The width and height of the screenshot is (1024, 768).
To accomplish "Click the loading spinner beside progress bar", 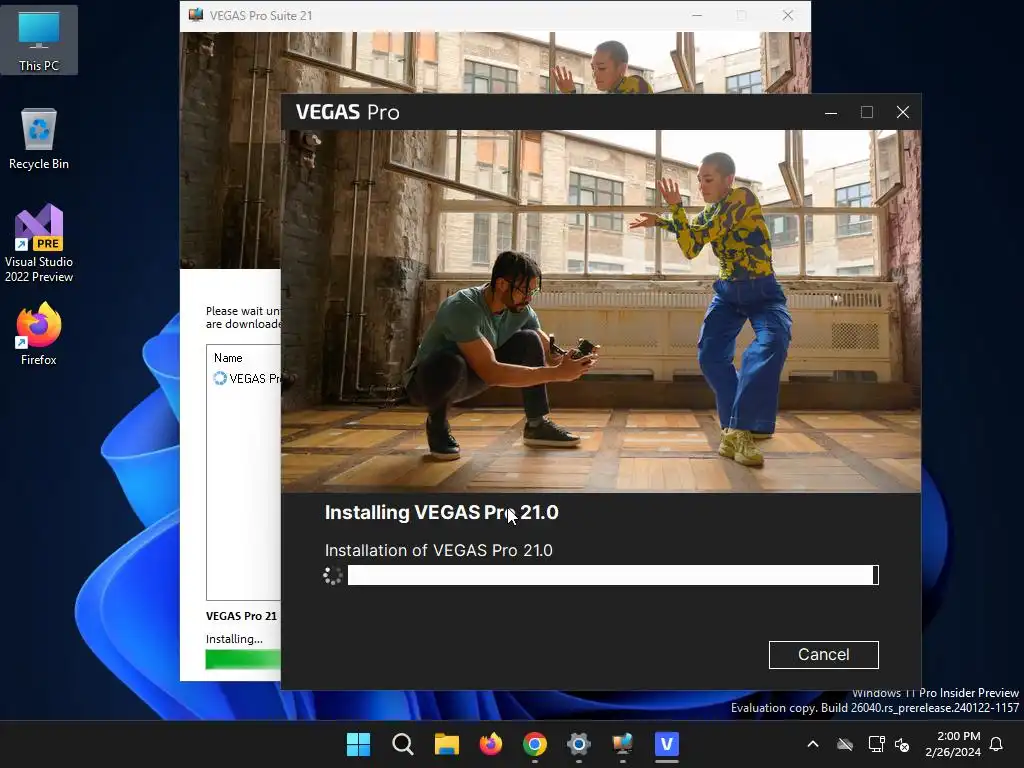I will (x=332, y=575).
